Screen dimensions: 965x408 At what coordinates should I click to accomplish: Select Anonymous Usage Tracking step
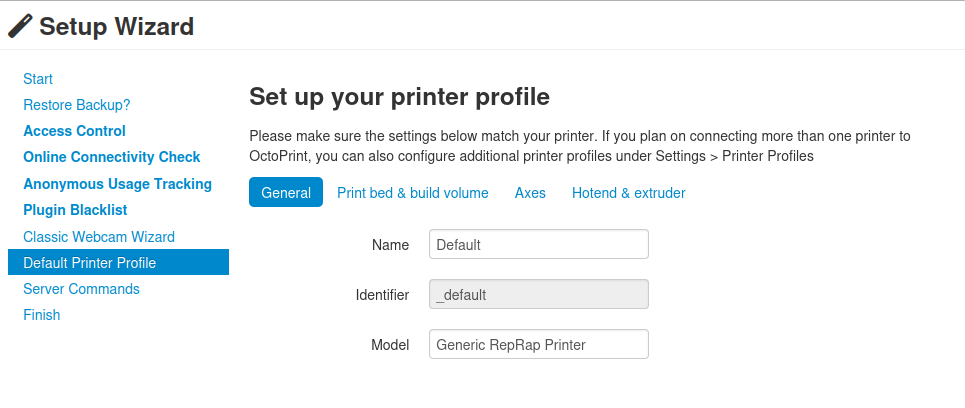[x=118, y=184]
